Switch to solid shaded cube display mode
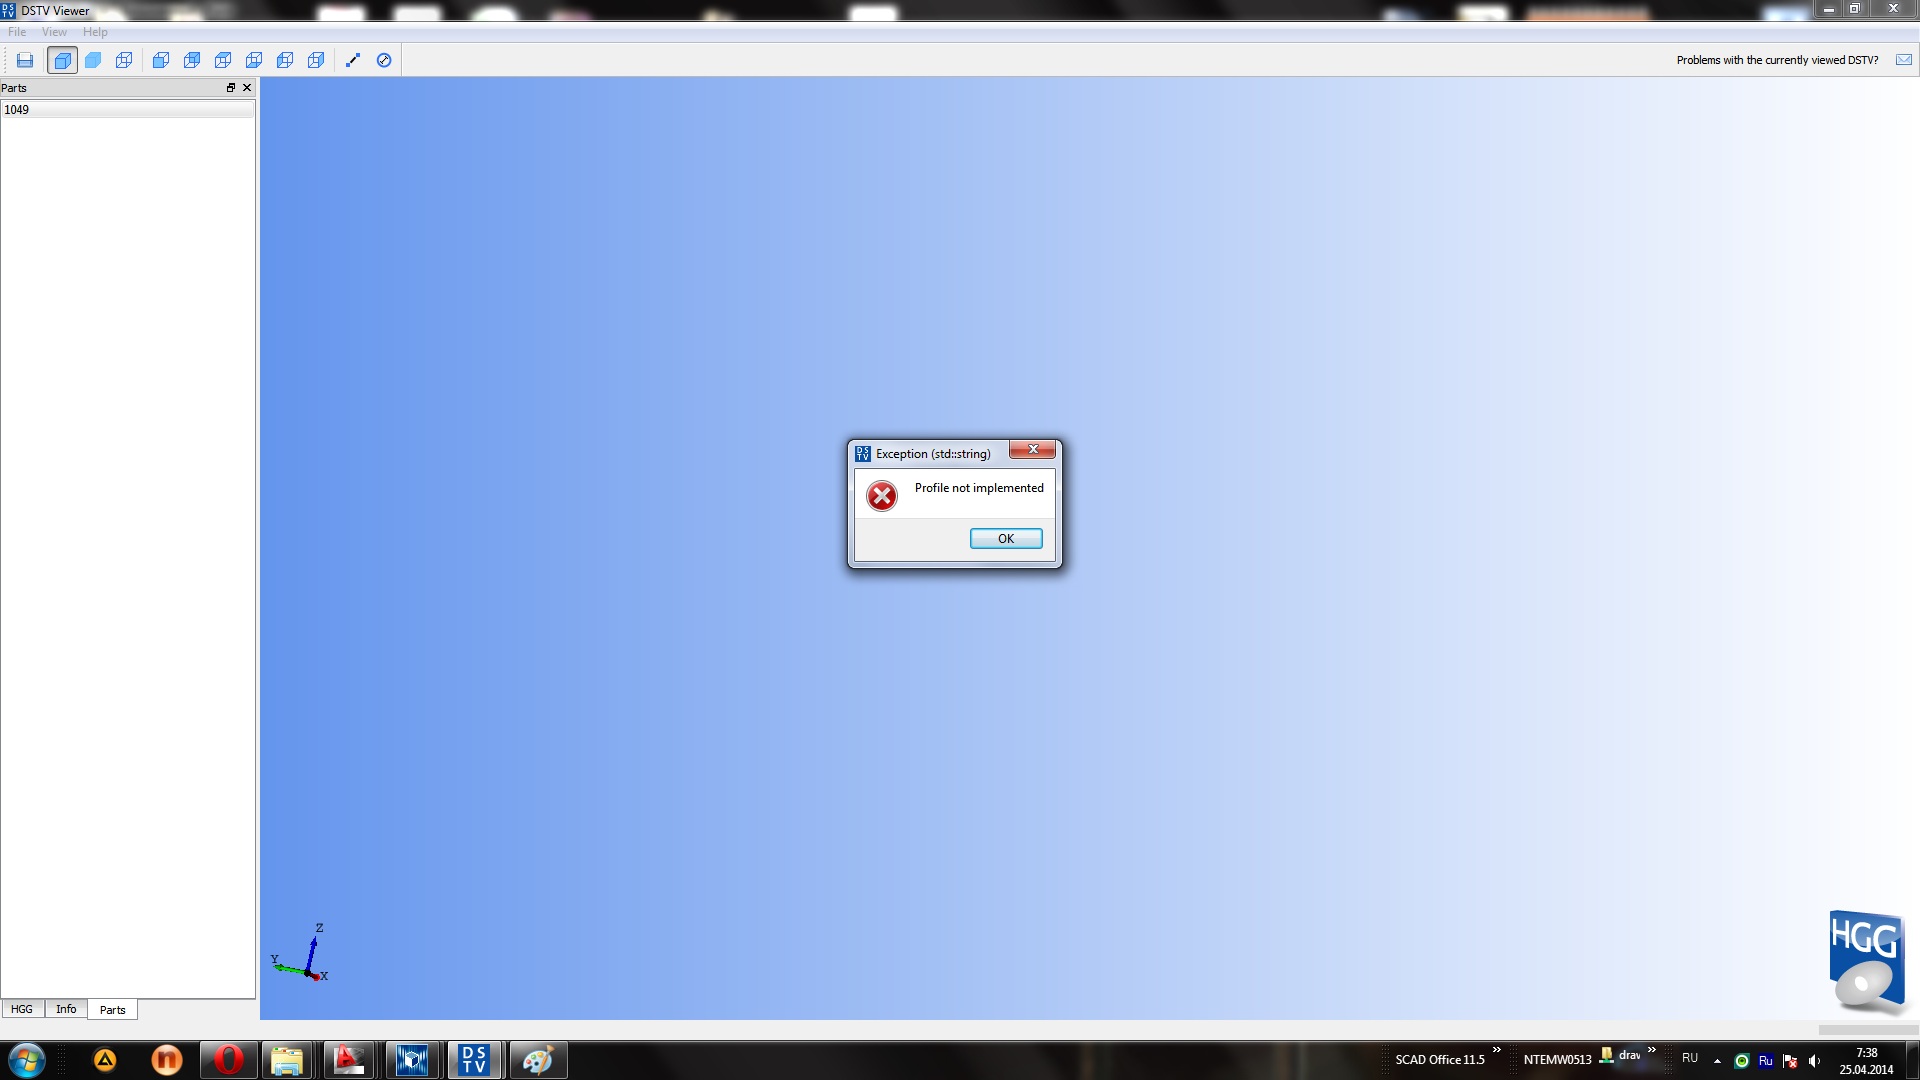The height and width of the screenshot is (1080, 1920). 93,60
